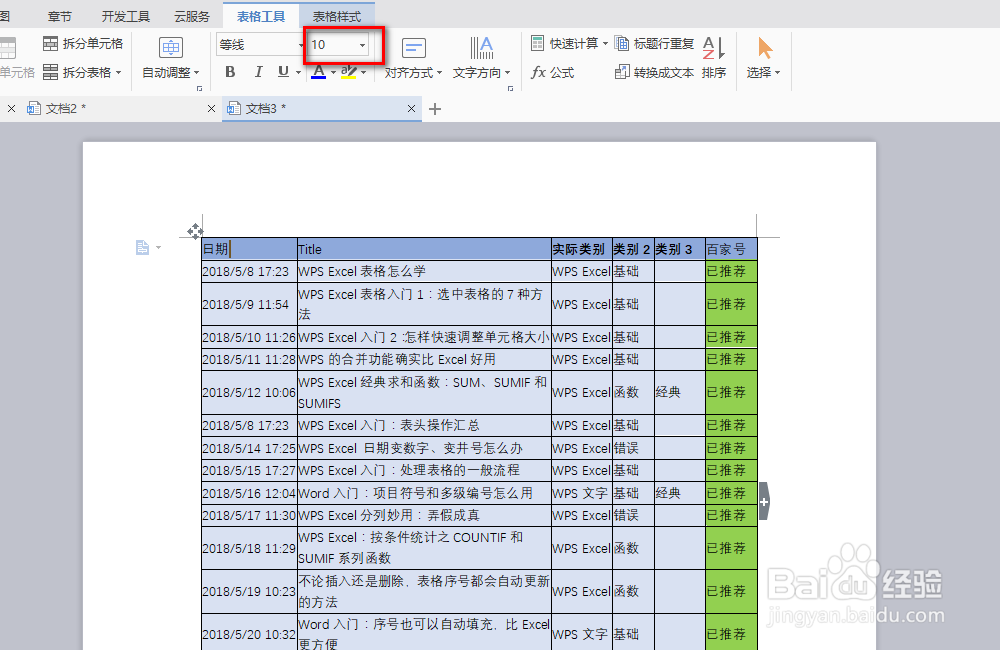Viewport: 1000px width, 650px height.
Task: Click the 类别 3 header cell
Action: tap(680, 249)
